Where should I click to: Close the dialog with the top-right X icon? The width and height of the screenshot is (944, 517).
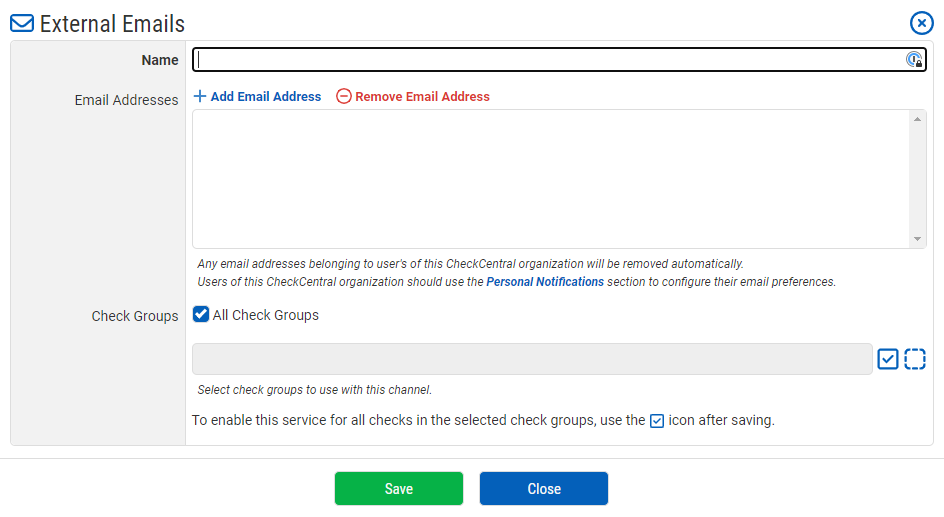click(x=921, y=23)
